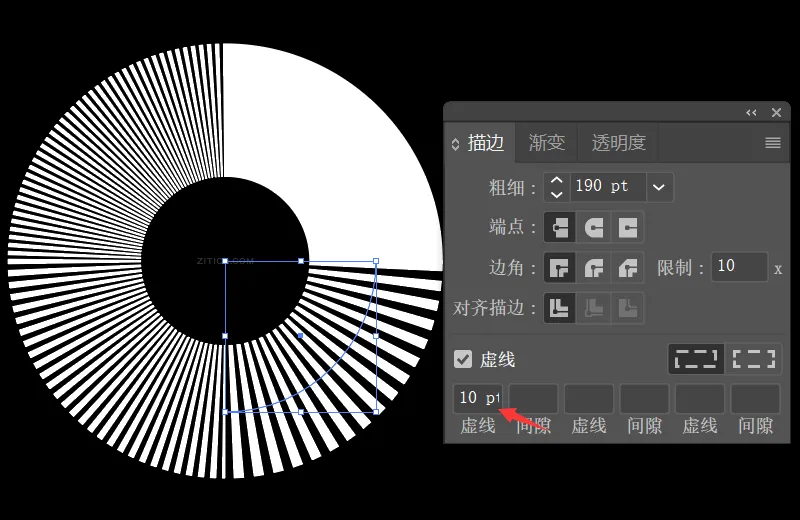Choose the round join corner icon
Screen dimensions: 800x520
[x=594, y=267]
